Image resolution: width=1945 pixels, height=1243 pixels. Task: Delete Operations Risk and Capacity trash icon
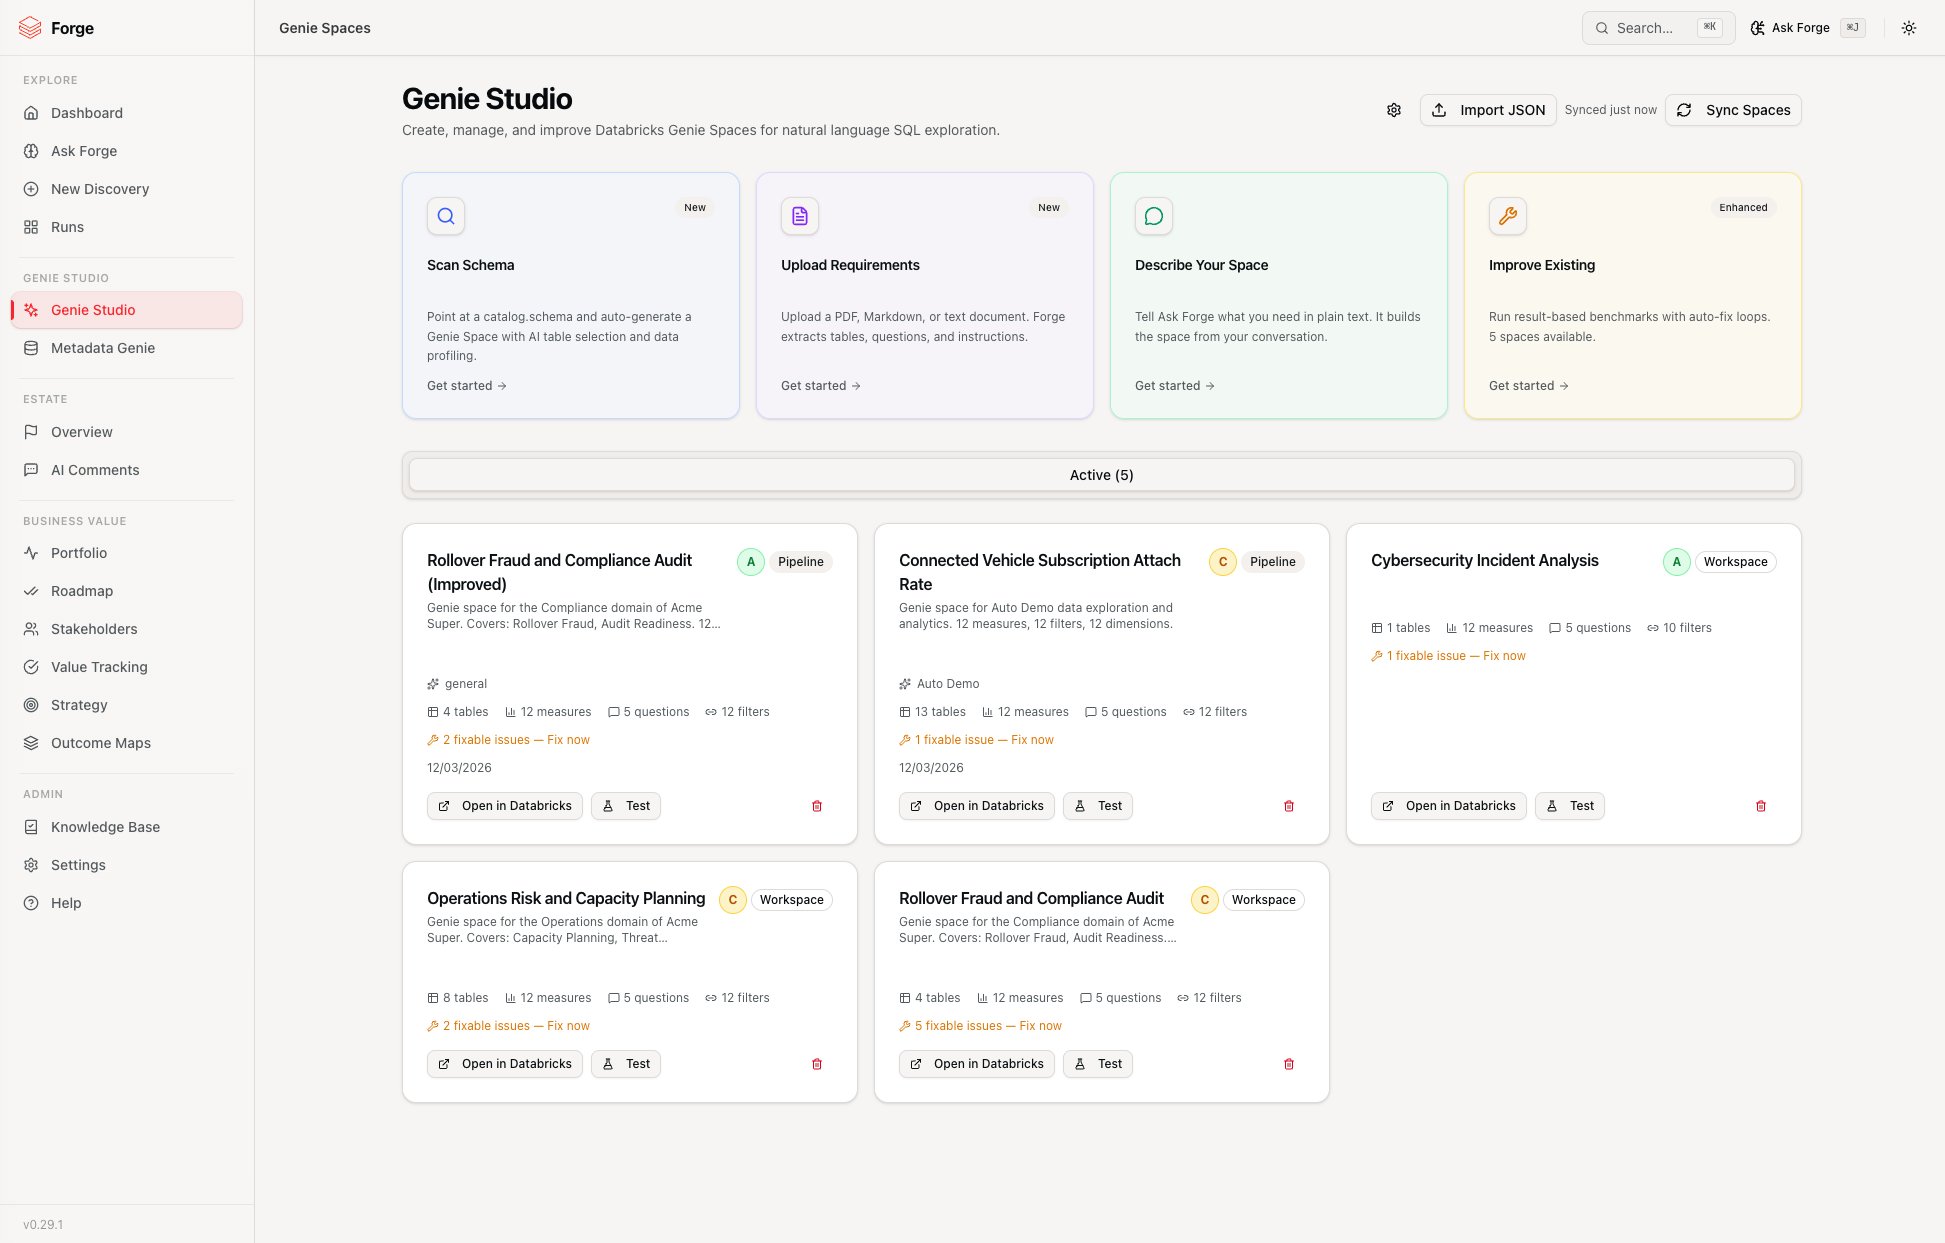point(817,1064)
